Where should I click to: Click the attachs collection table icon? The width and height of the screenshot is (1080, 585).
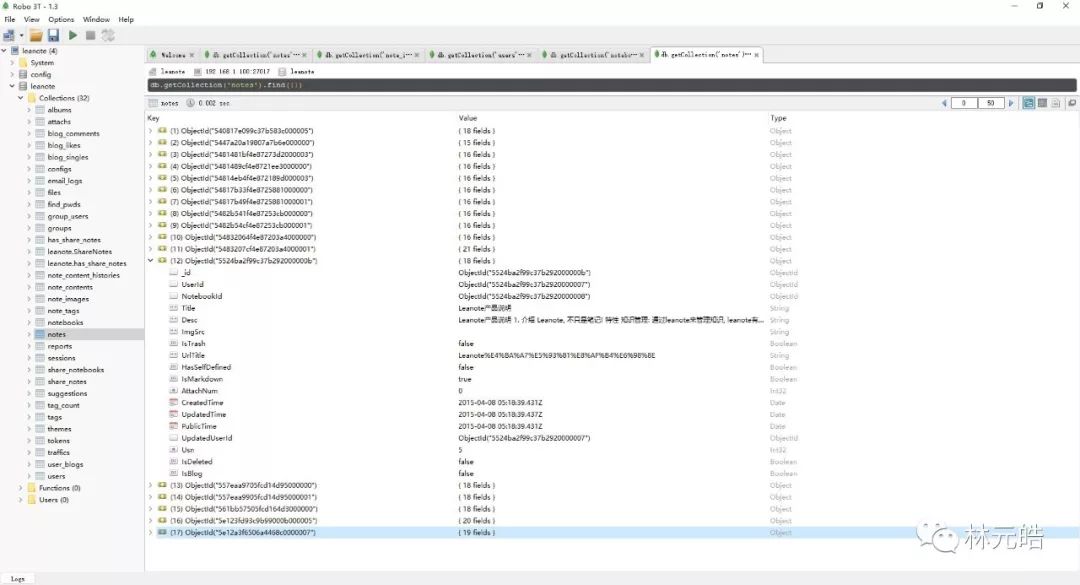click(40, 121)
